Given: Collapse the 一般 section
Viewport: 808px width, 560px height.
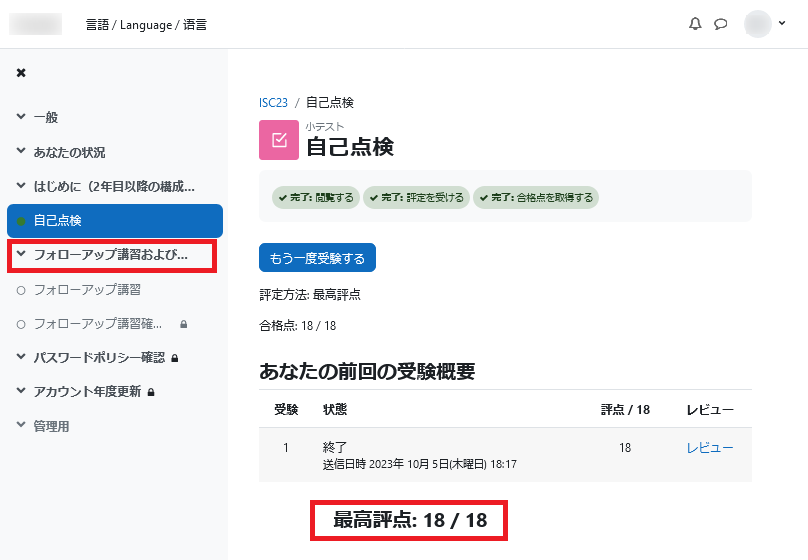Looking at the screenshot, I should pyautogui.click(x=21, y=116).
